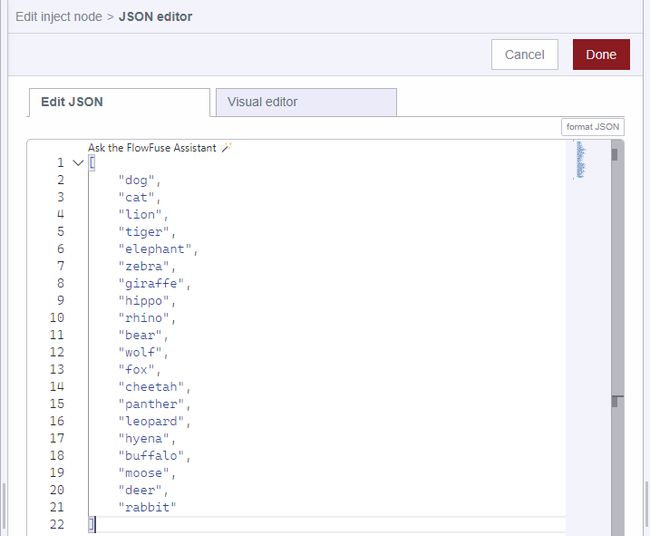Click the JSON editor breadcrumb title

155,17
